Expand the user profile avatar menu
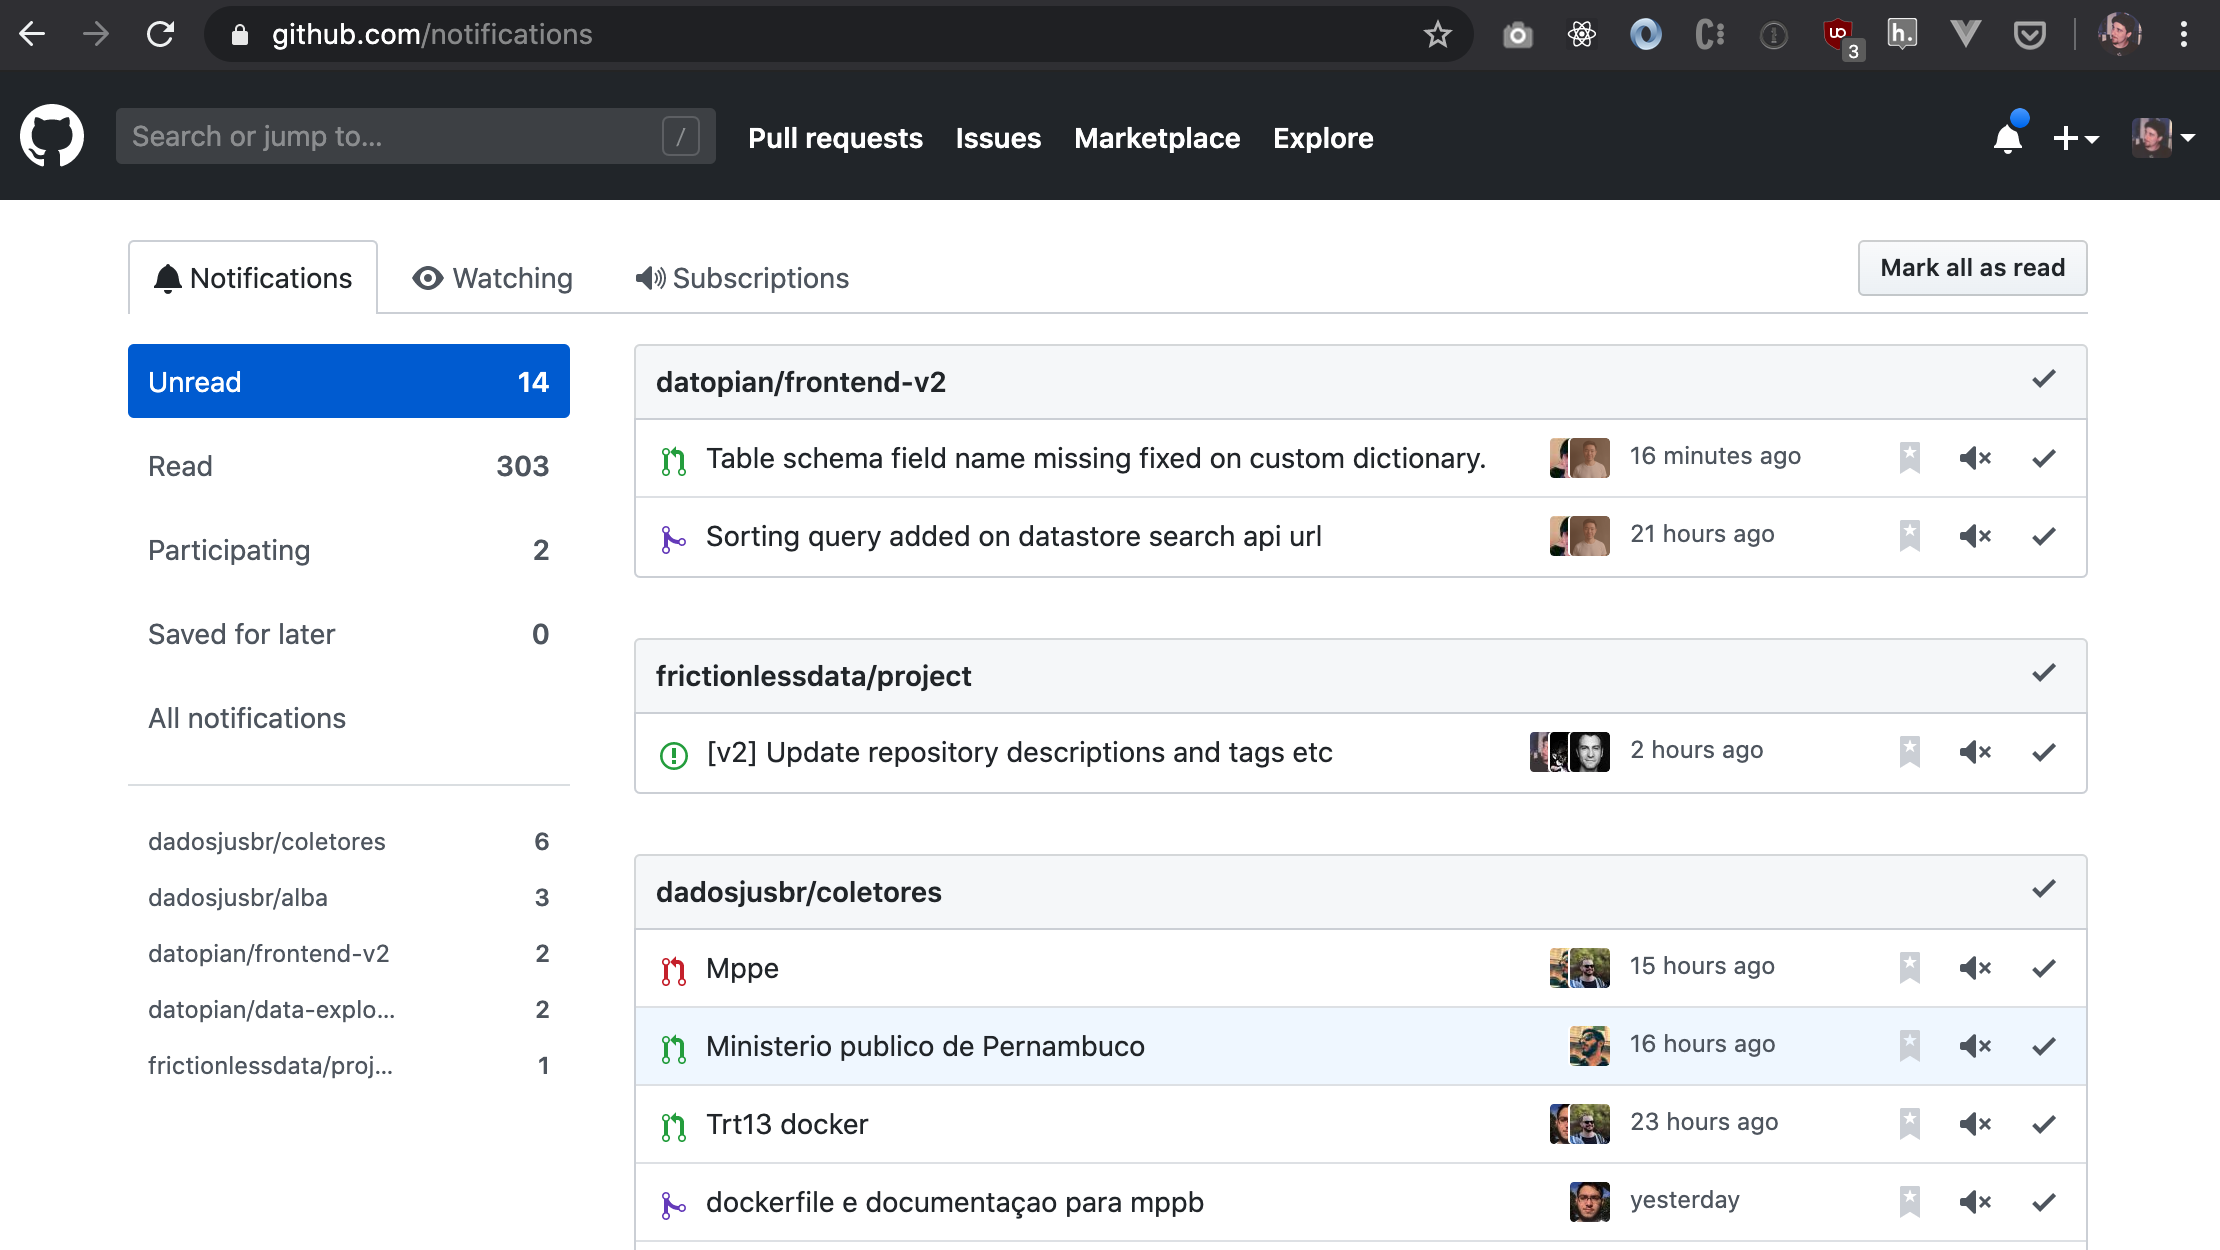The width and height of the screenshot is (2220, 1250). tap(2162, 138)
